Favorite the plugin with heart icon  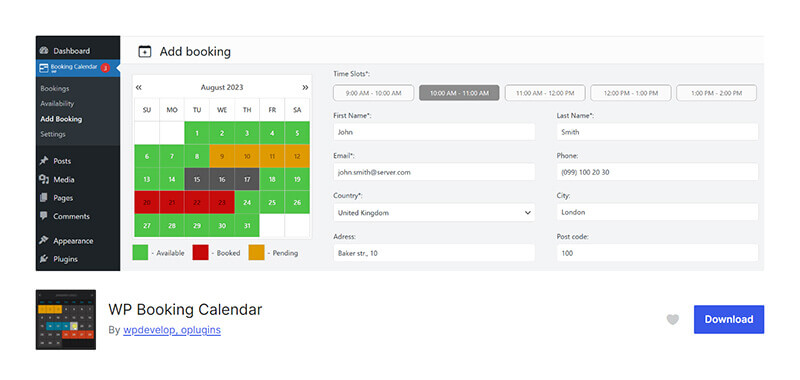pyautogui.click(x=673, y=319)
